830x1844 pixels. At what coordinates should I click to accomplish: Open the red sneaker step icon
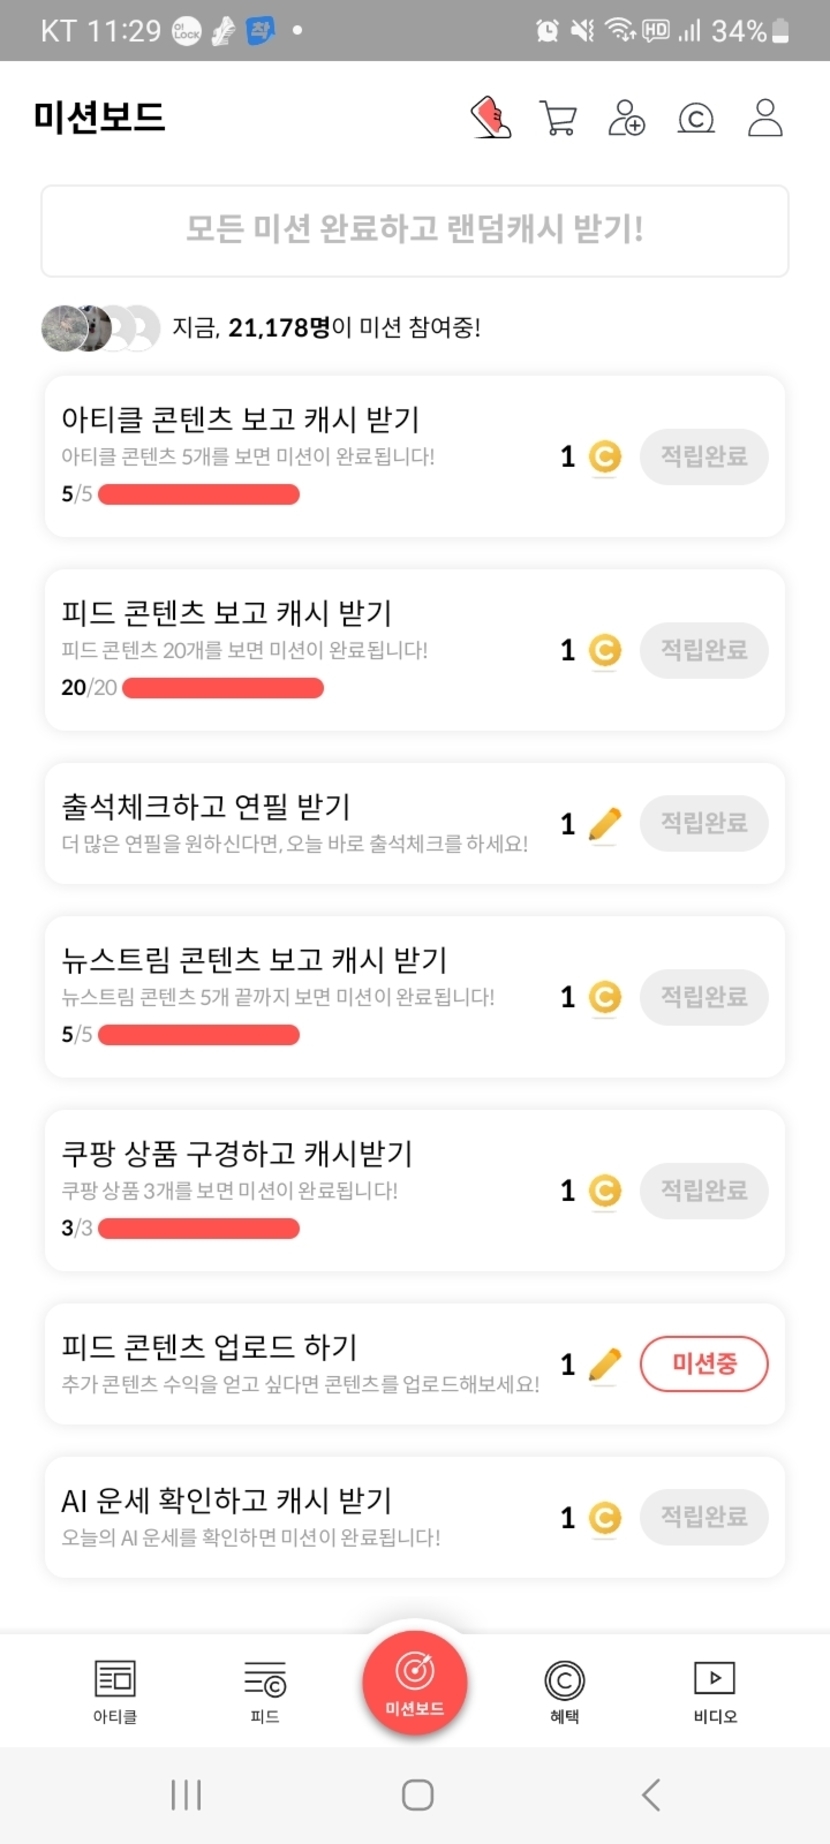pos(491,117)
